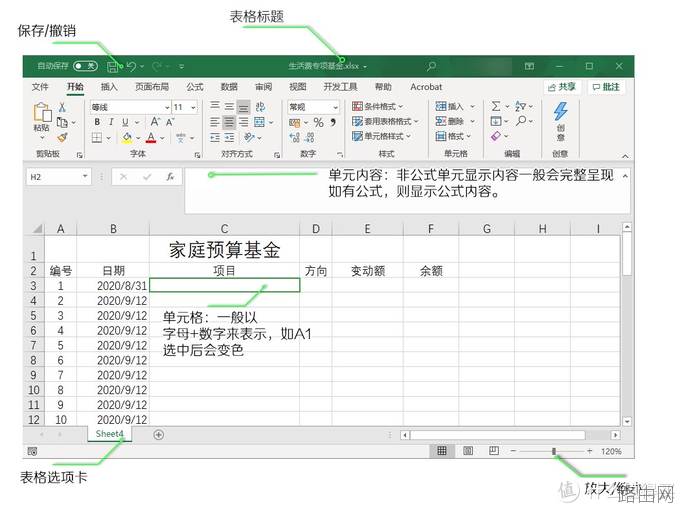
Task: Click the Fill down icon
Action: 496,121
